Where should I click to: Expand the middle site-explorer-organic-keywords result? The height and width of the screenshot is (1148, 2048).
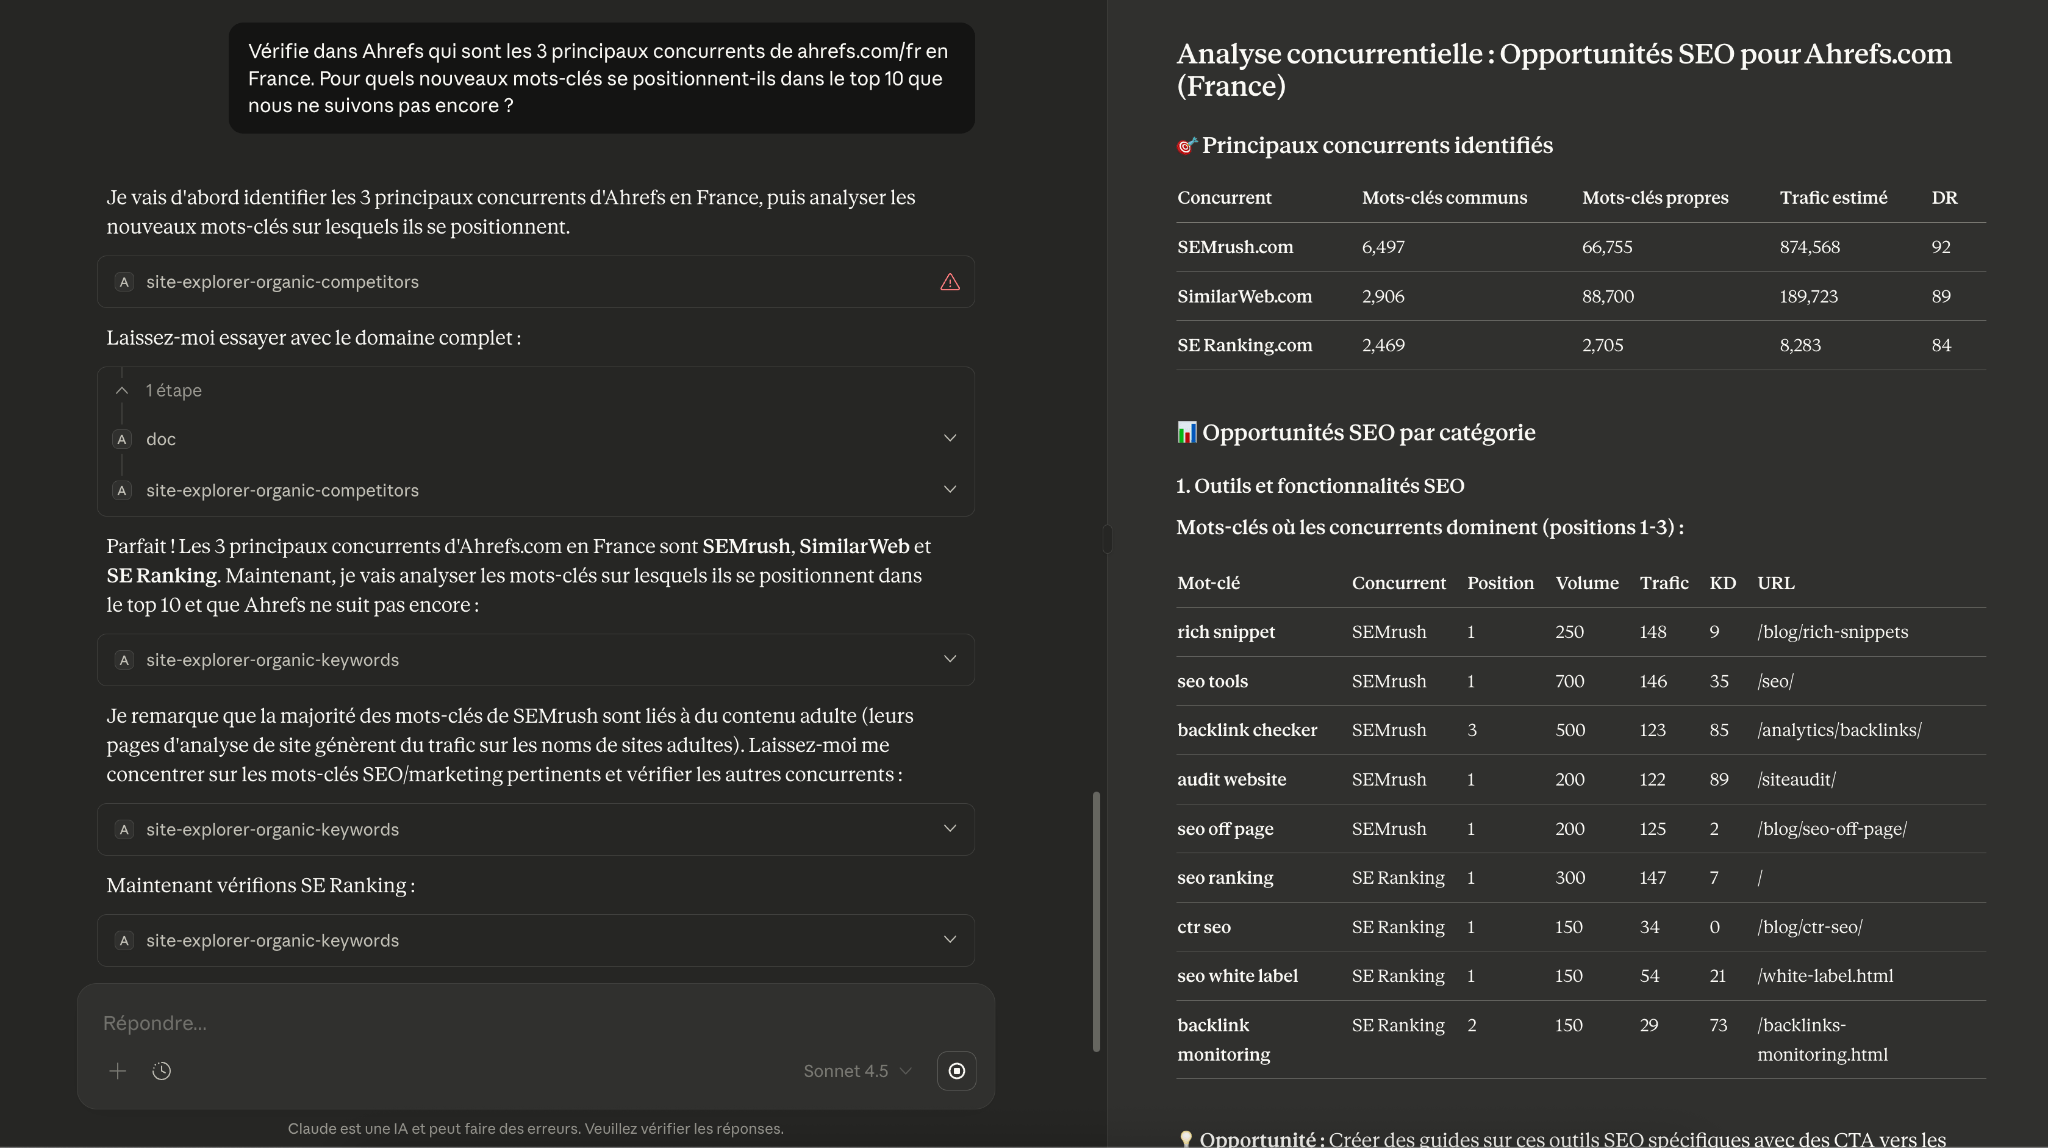(949, 829)
